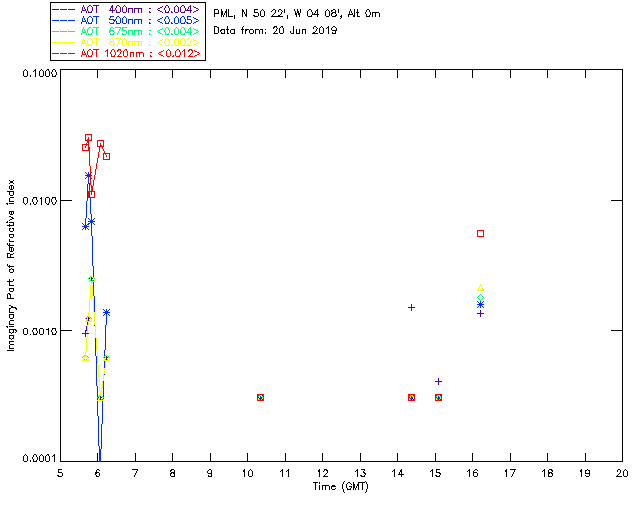
Task: Click the x-axis tick label 11
Action: (285, 473)
